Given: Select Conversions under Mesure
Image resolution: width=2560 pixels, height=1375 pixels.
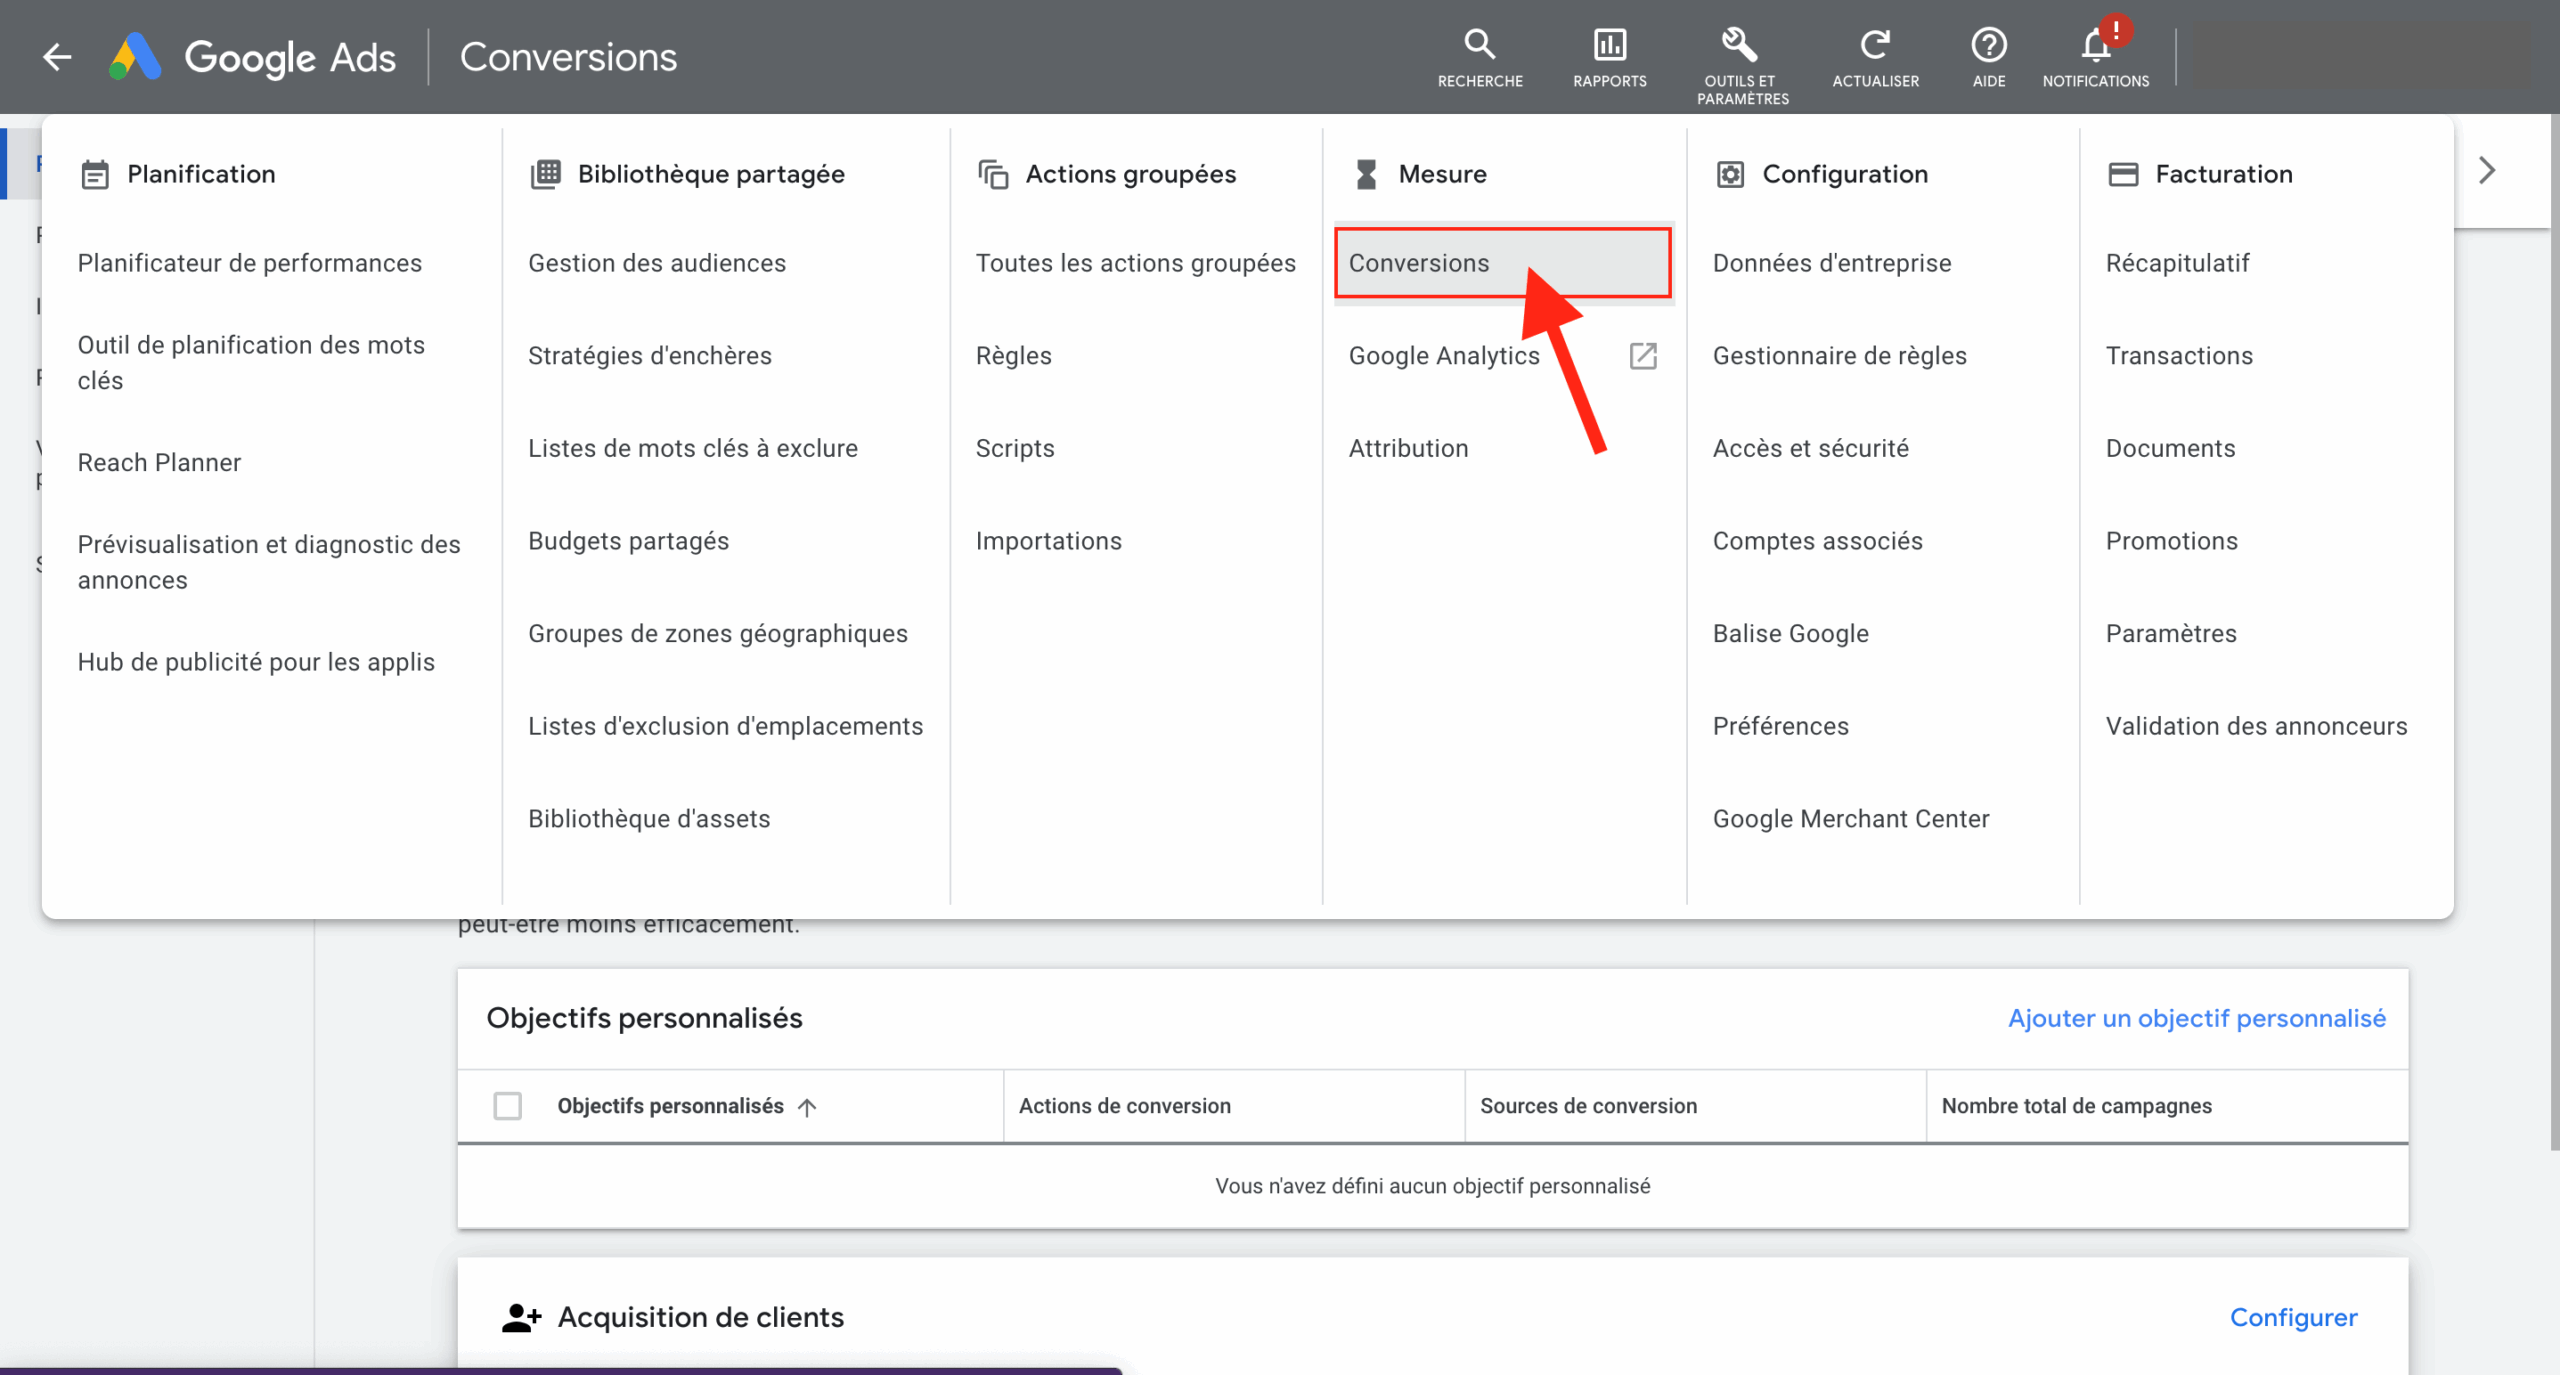Looking at the screenshot, I should pyautogui.click(x=1419, y=263).
